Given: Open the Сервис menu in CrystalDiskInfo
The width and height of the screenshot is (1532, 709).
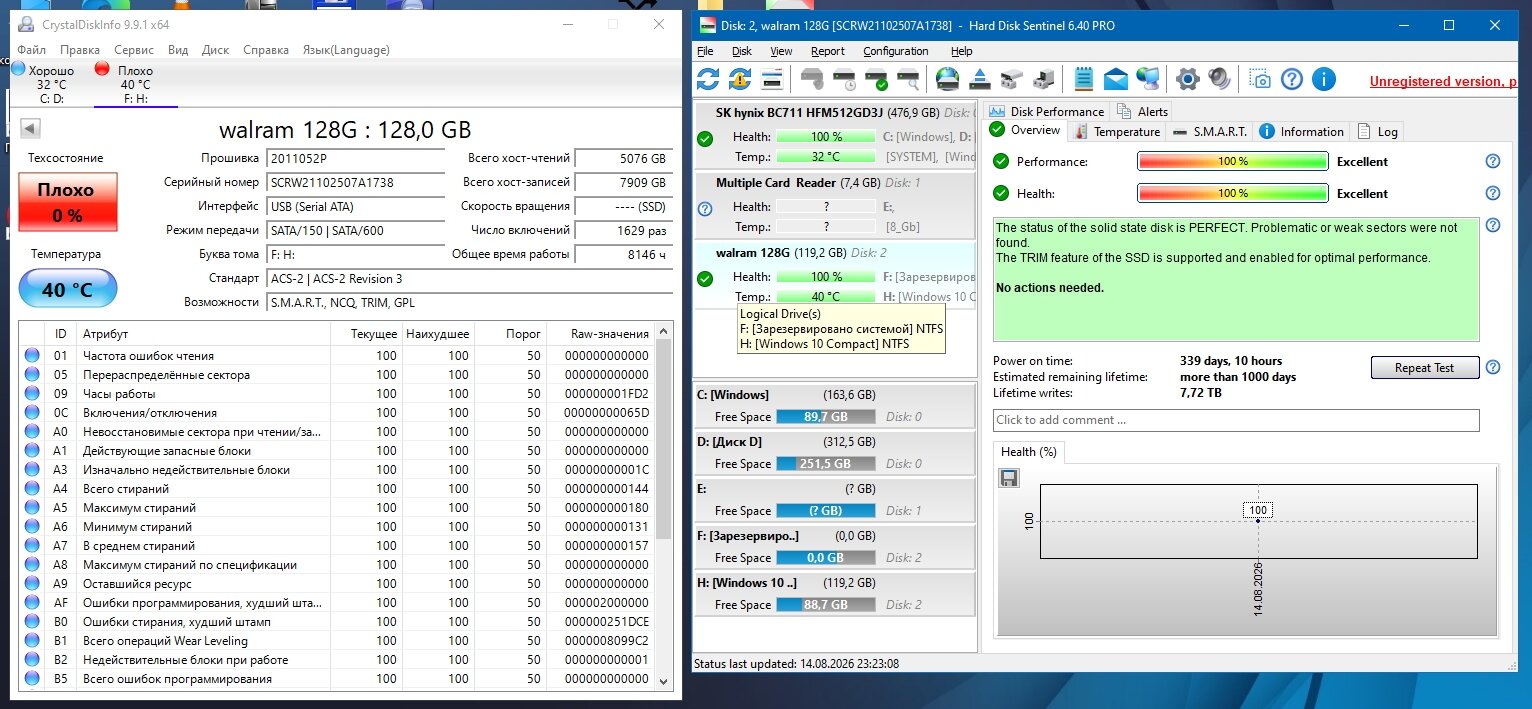Looking at the screenshot, I should tap(134, 50).
